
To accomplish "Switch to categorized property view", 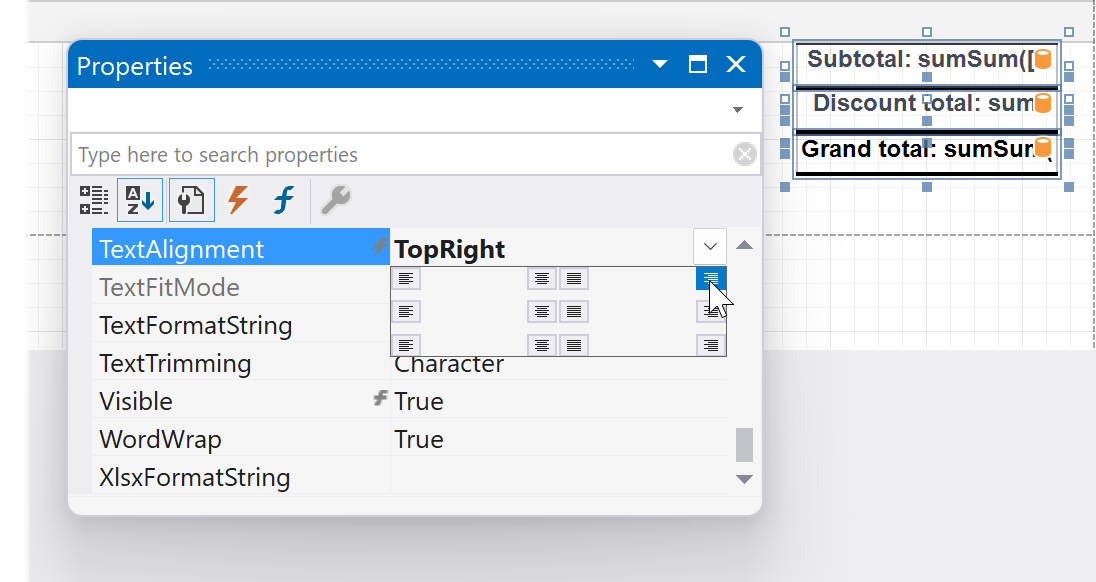I will [93, 199].
